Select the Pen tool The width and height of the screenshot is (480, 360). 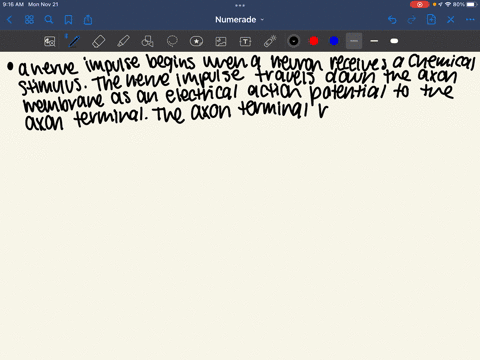pyautogui.click(x=74, y=41)
